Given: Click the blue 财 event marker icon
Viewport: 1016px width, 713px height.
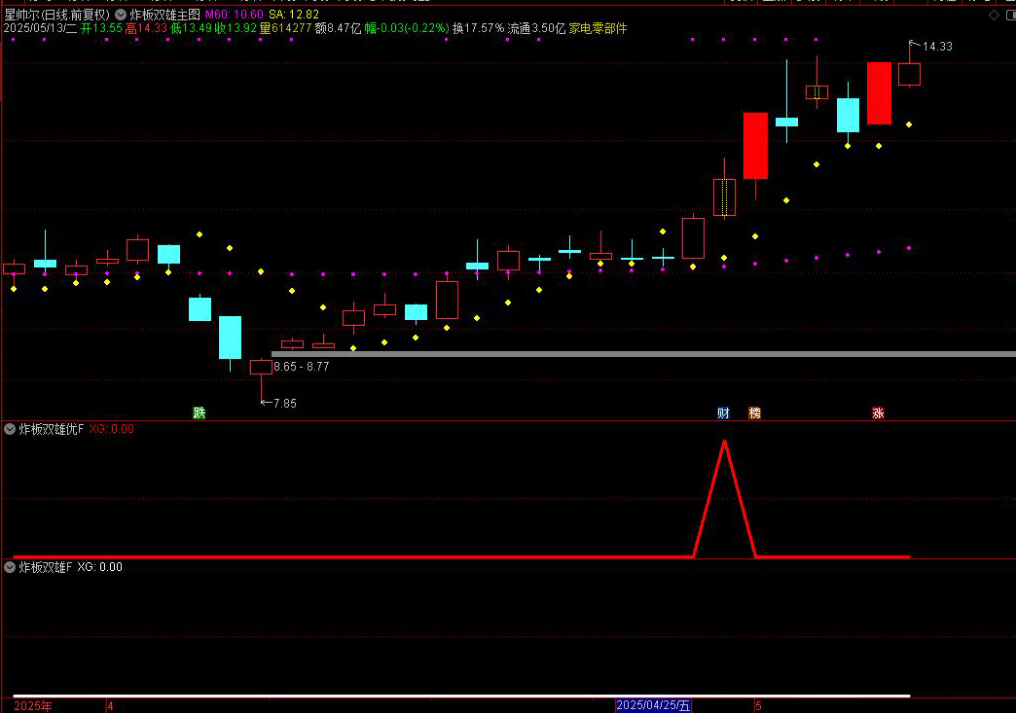Looking at the screenshot, I should tap(723, 413).
